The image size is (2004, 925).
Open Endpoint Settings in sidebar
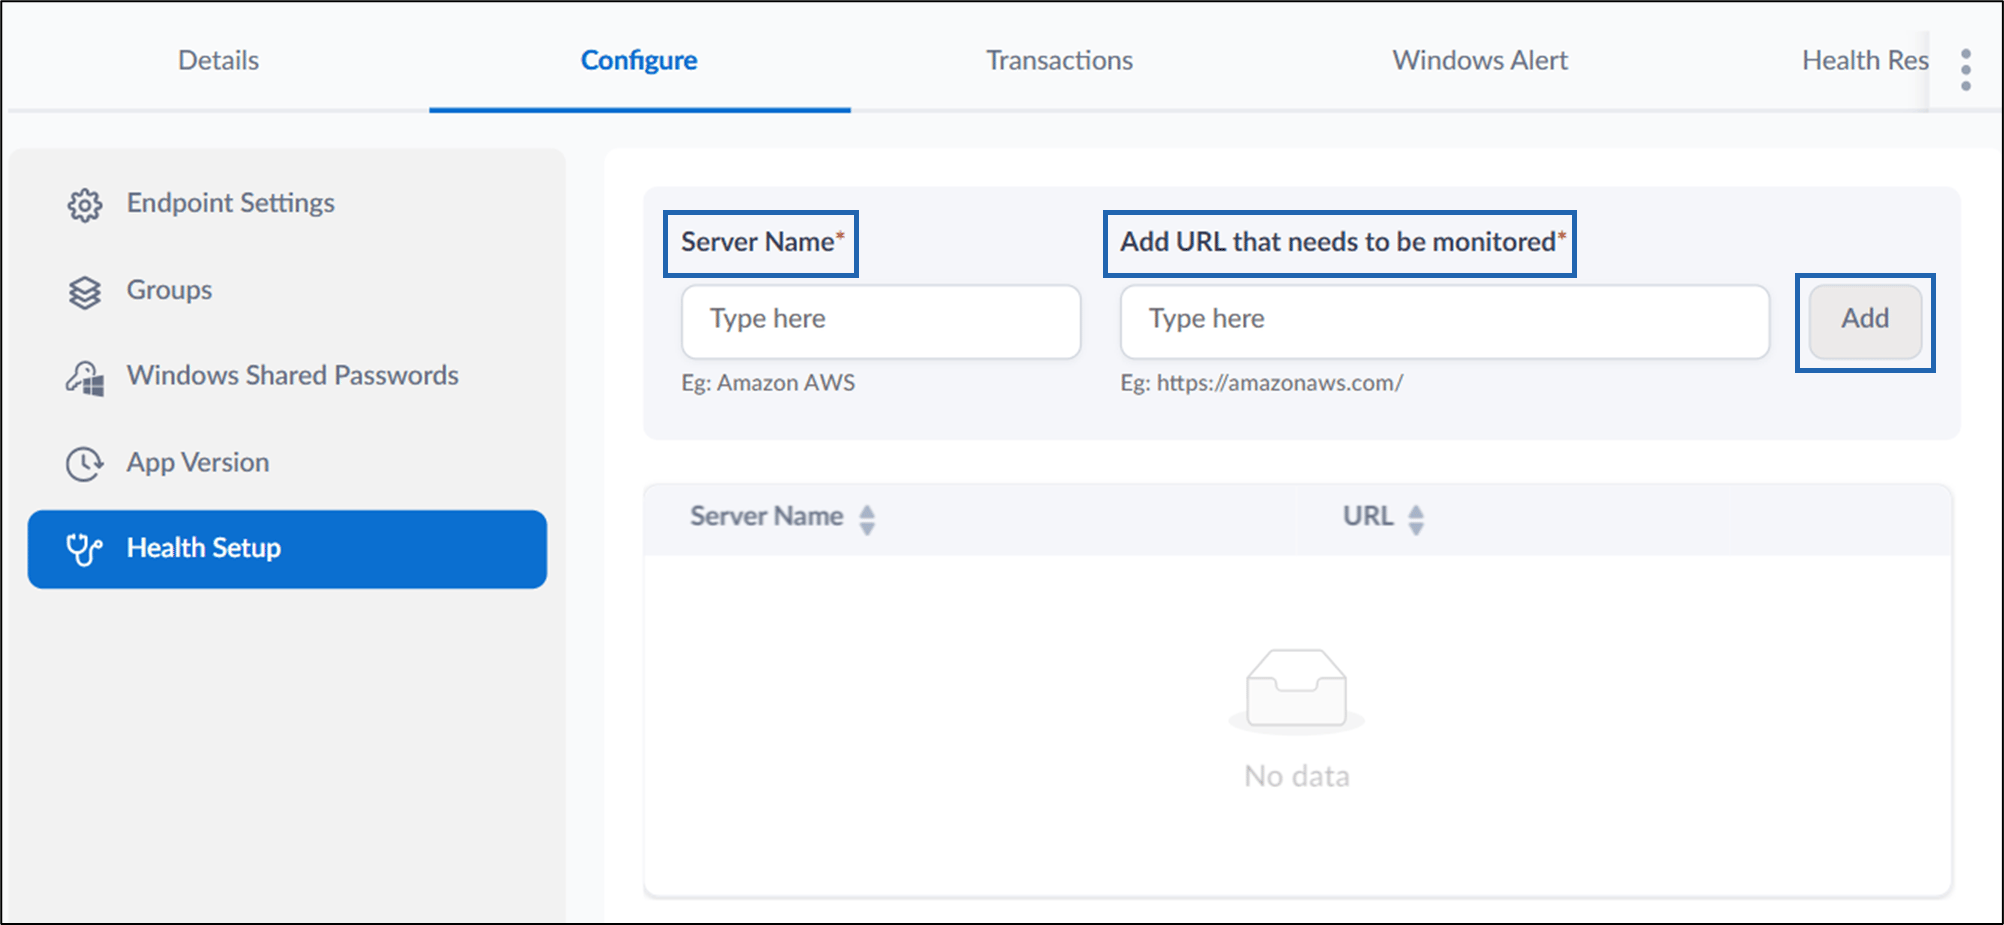pos(230,203)
